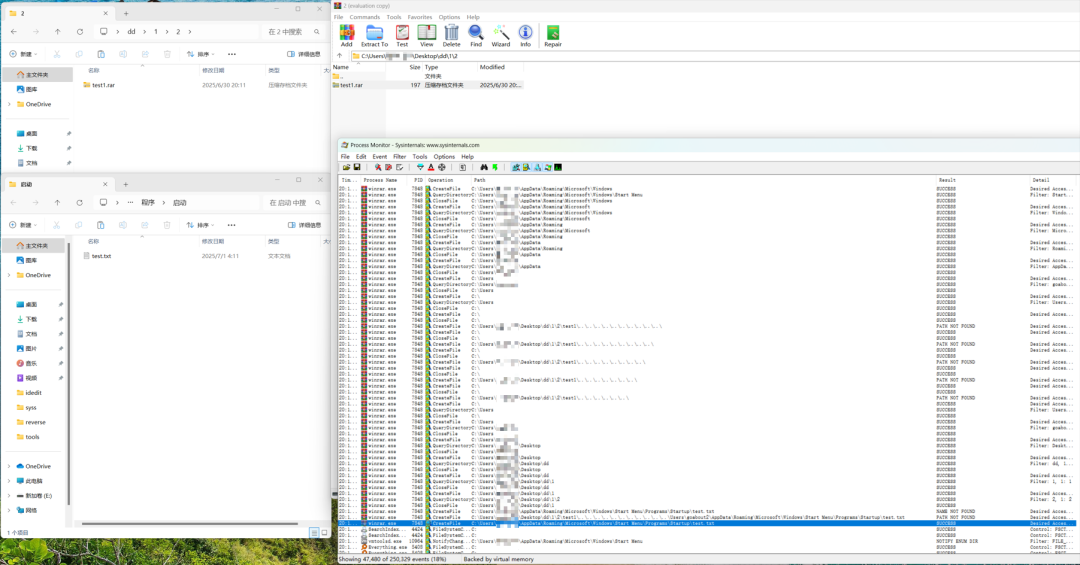
Task: Toggle 详细信息 pane in the 2 window
Action: click(x=304, y=54)
